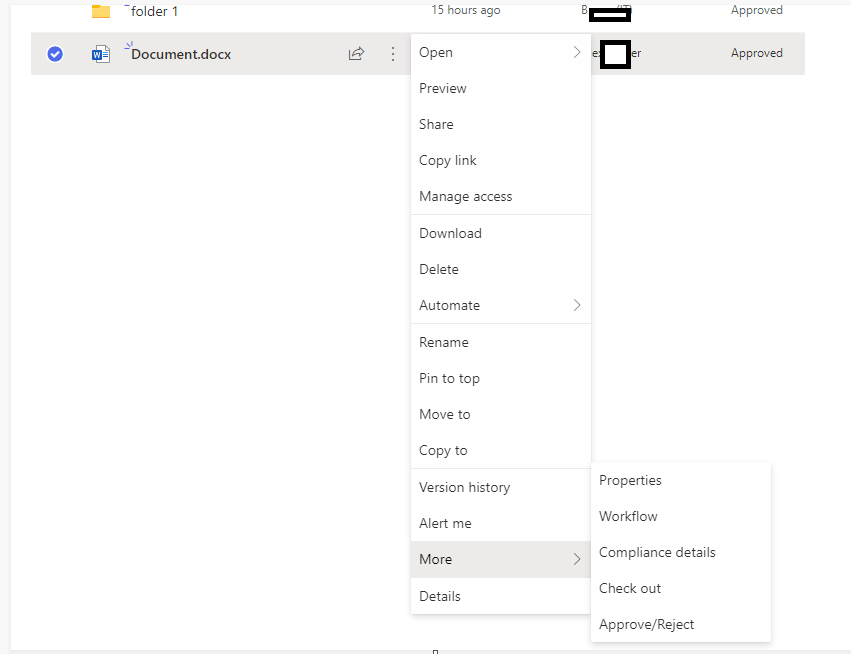This screenshot has height=654, width=851.
Task: Open Version history from the menu
Action: point(500,487)
